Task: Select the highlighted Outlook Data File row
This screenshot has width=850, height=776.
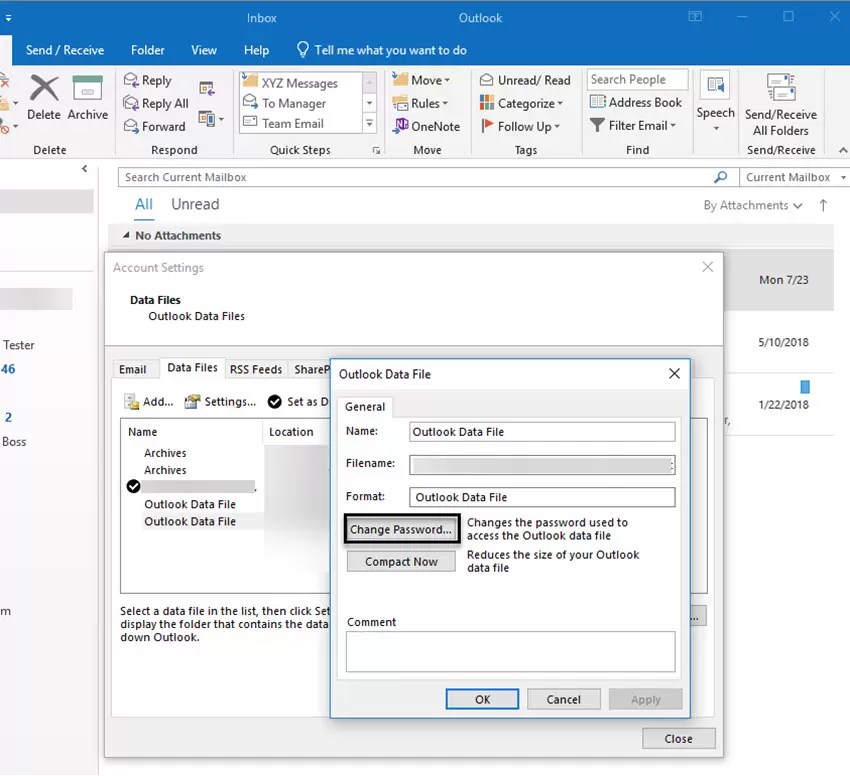Action: point(190,522)
